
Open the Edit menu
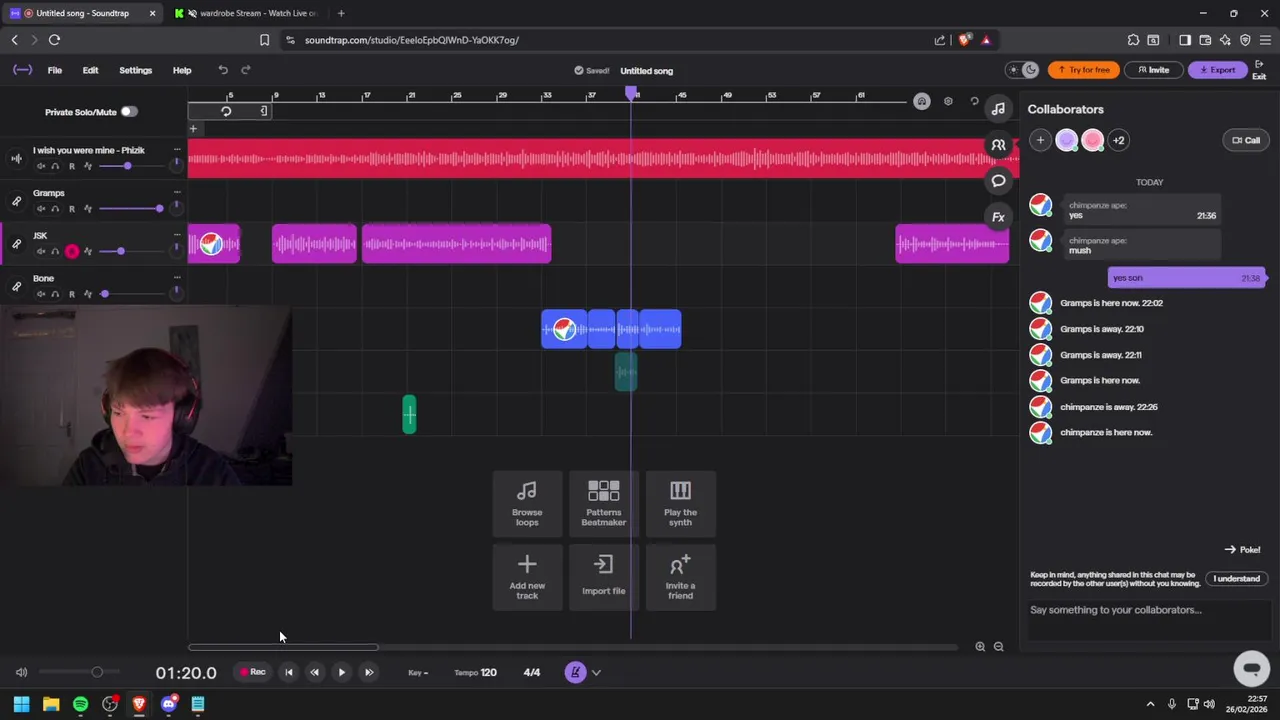tap(90, 70)
